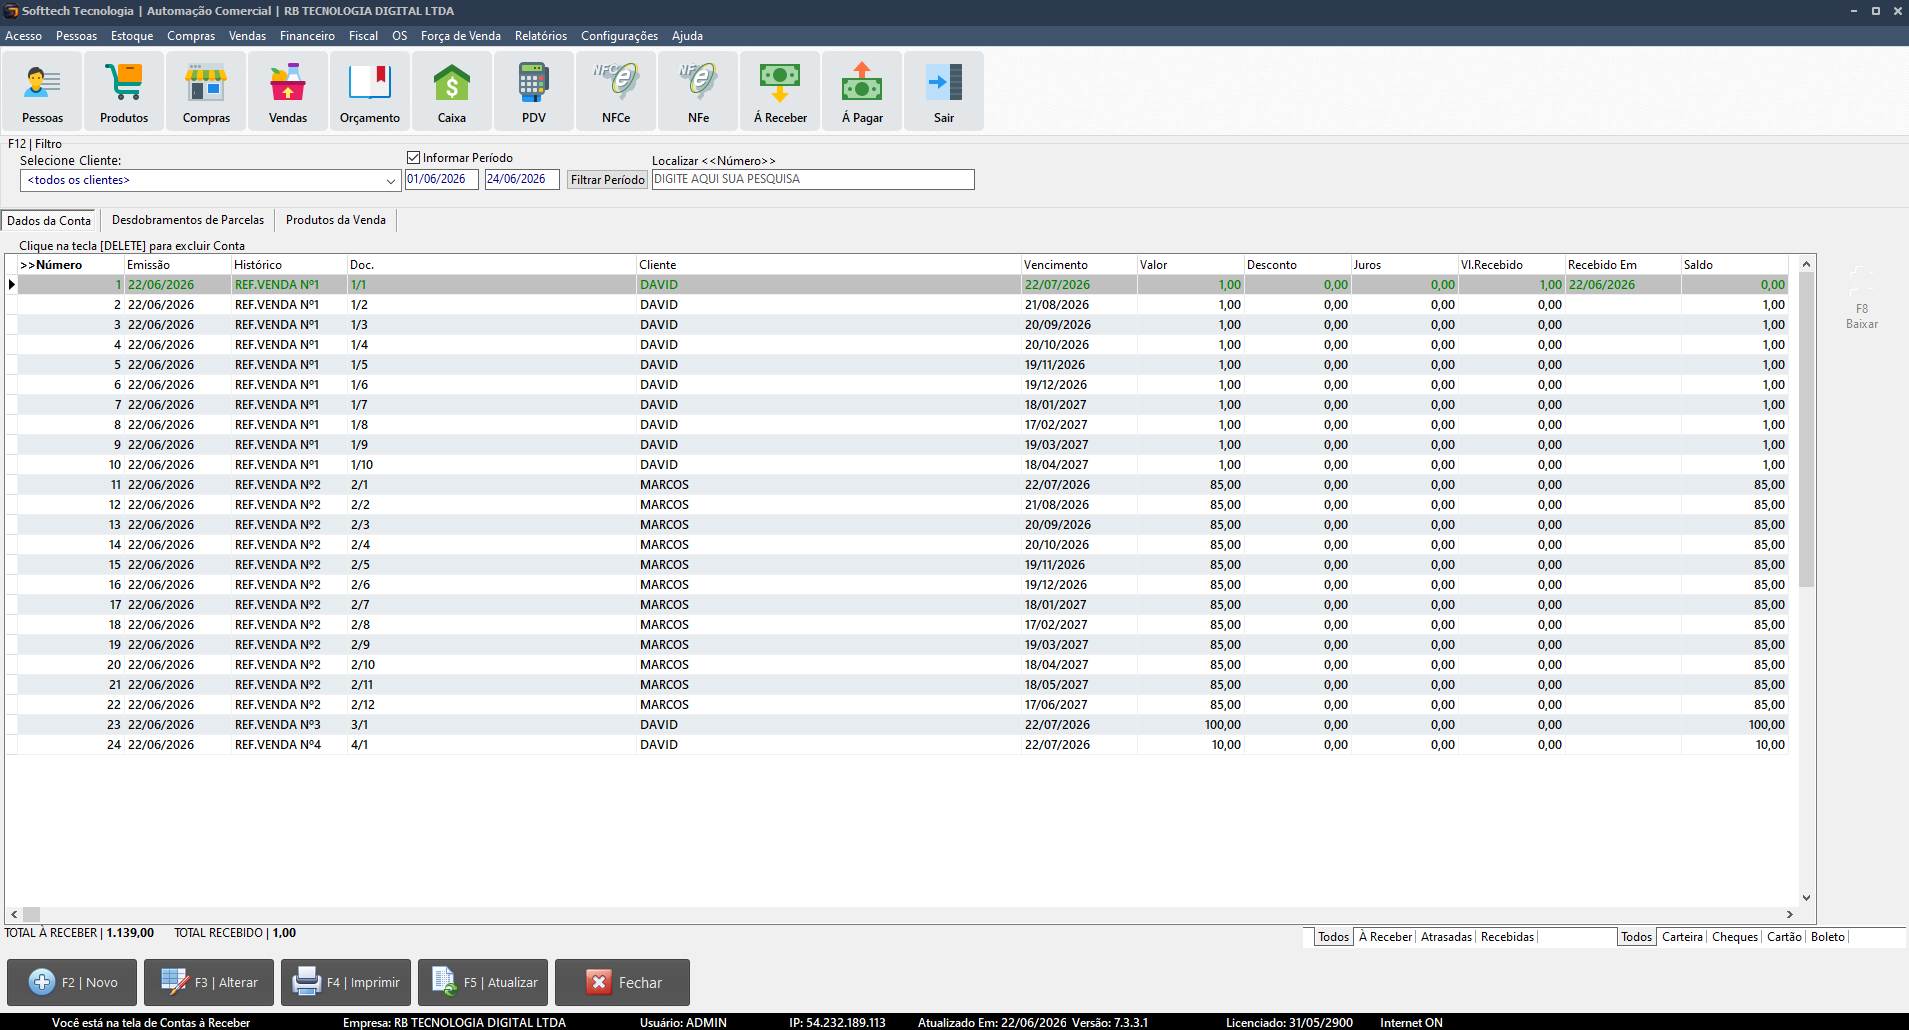Click the Sair exit icon
Screen dimensions: 1909x1030
click(944, 91)
